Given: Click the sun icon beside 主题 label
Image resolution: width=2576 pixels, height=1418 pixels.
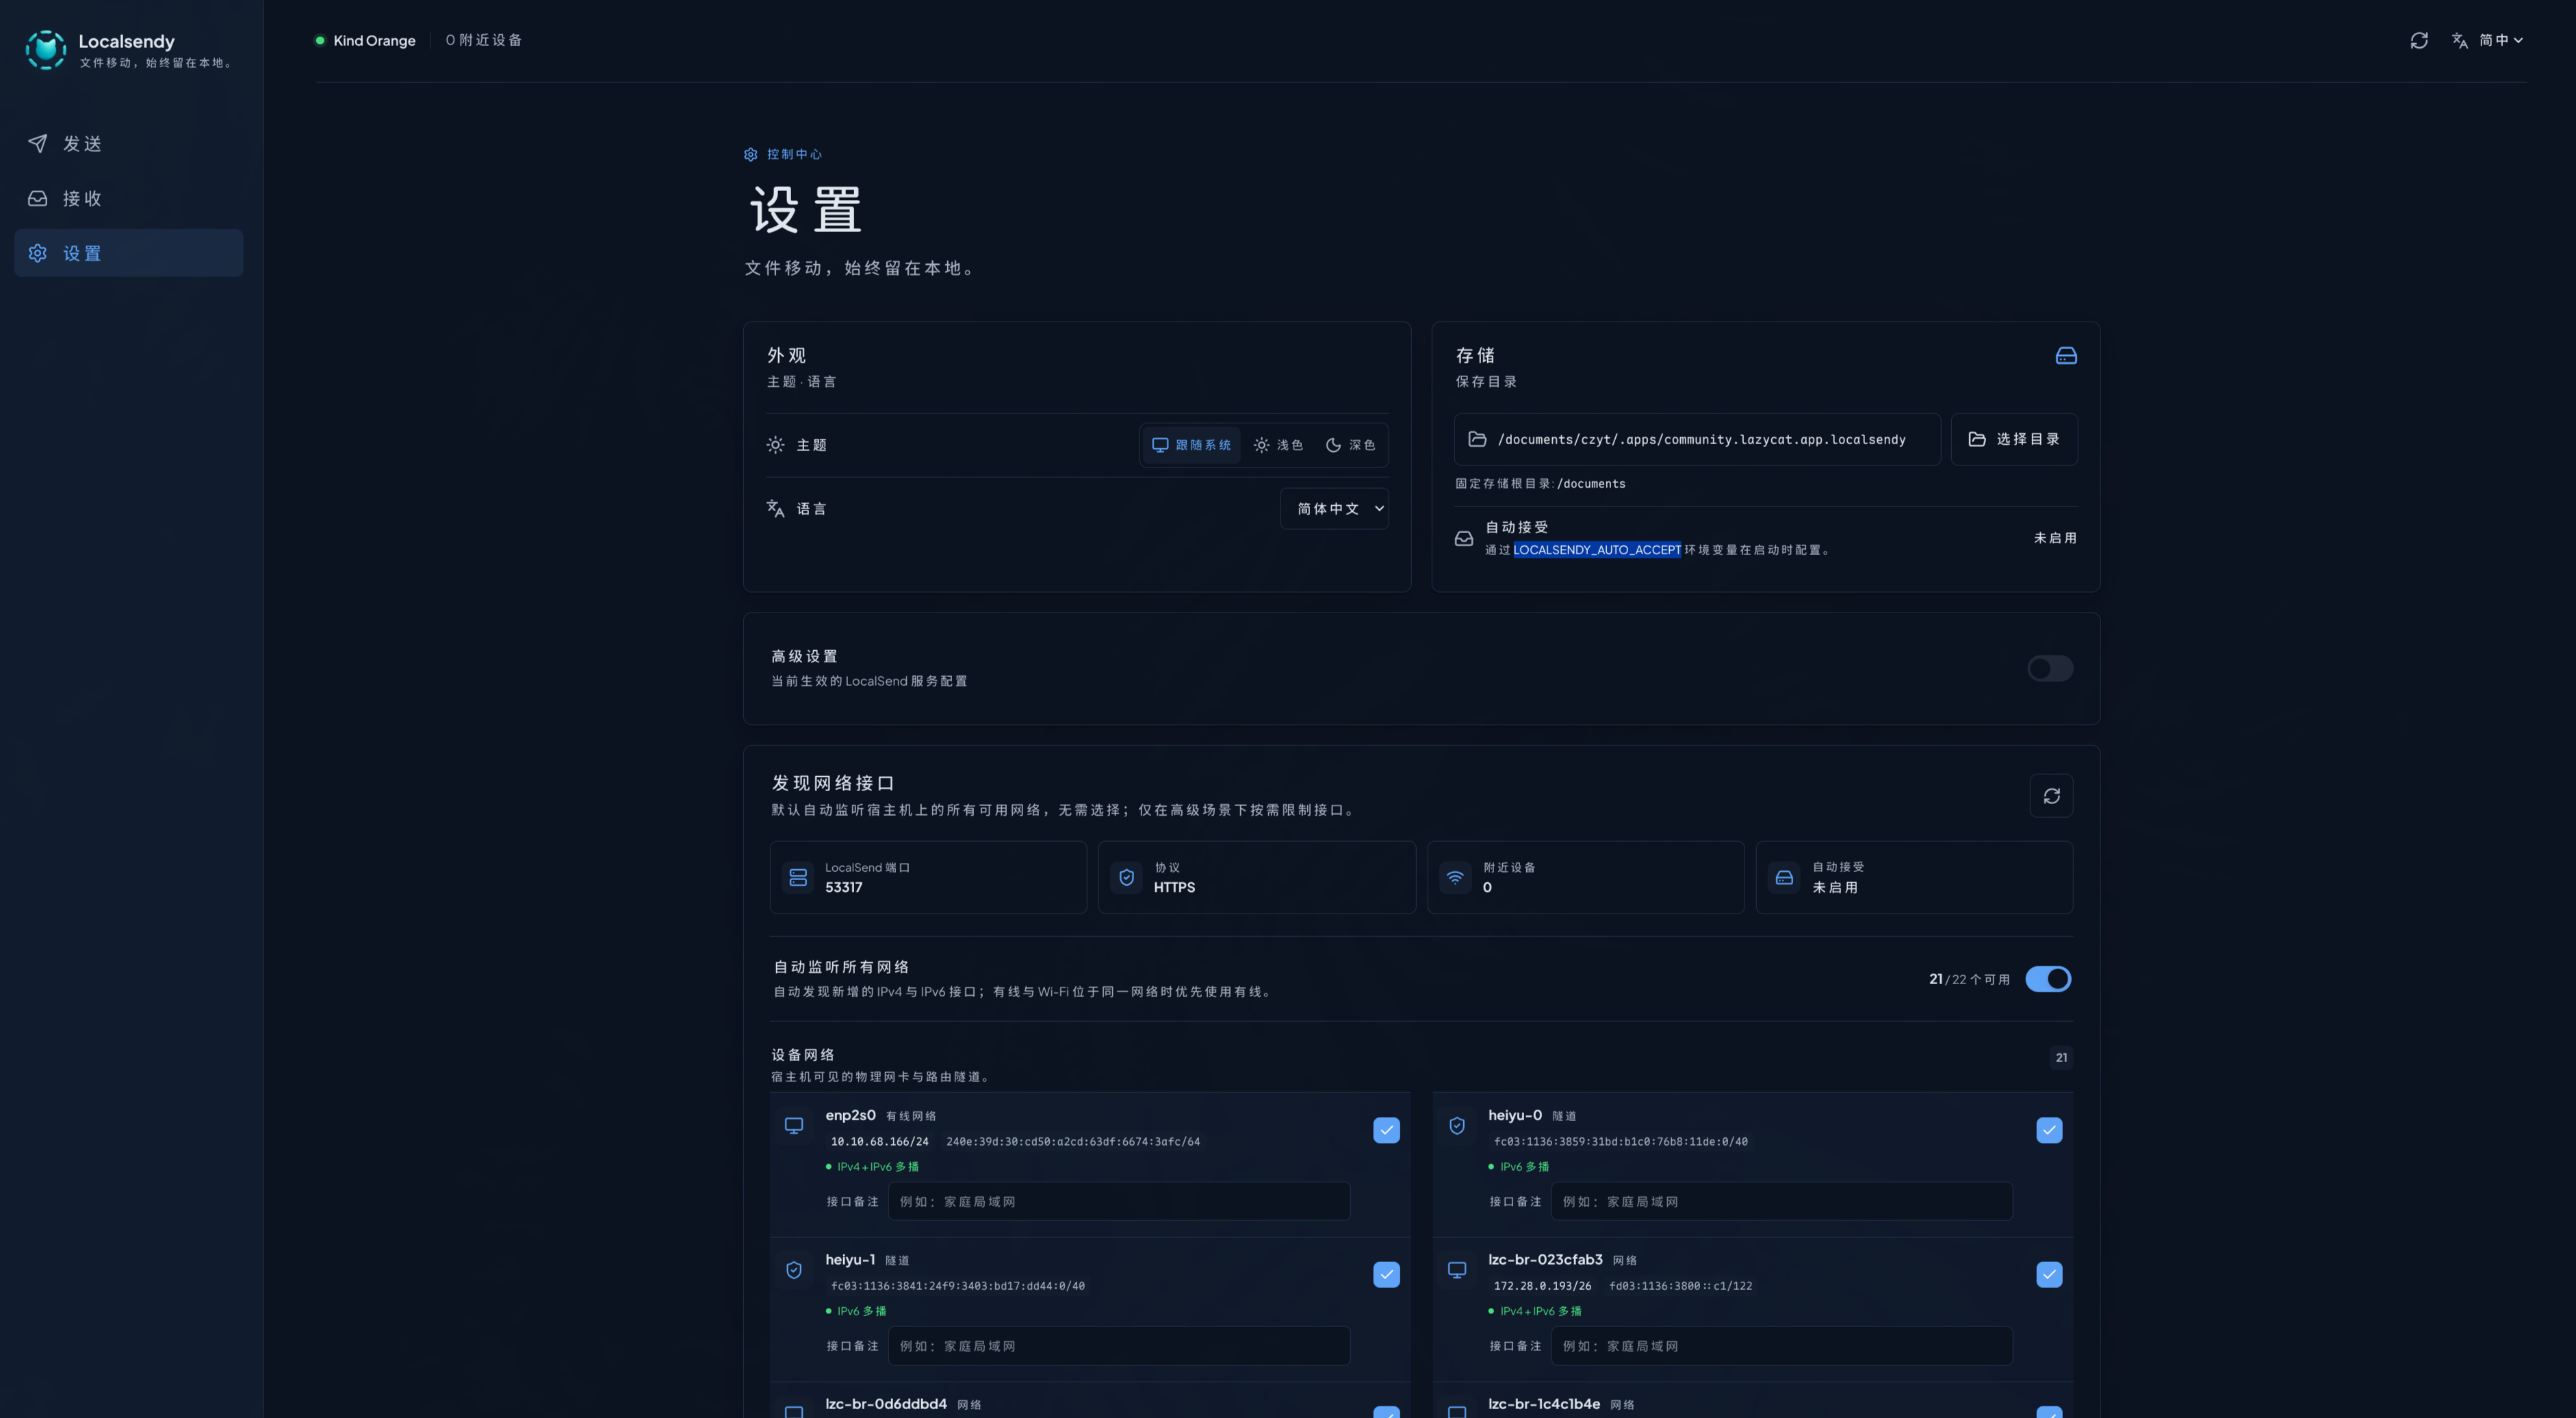Looking at the screenshot, I should pyautogui.click(x=775, y=445).
